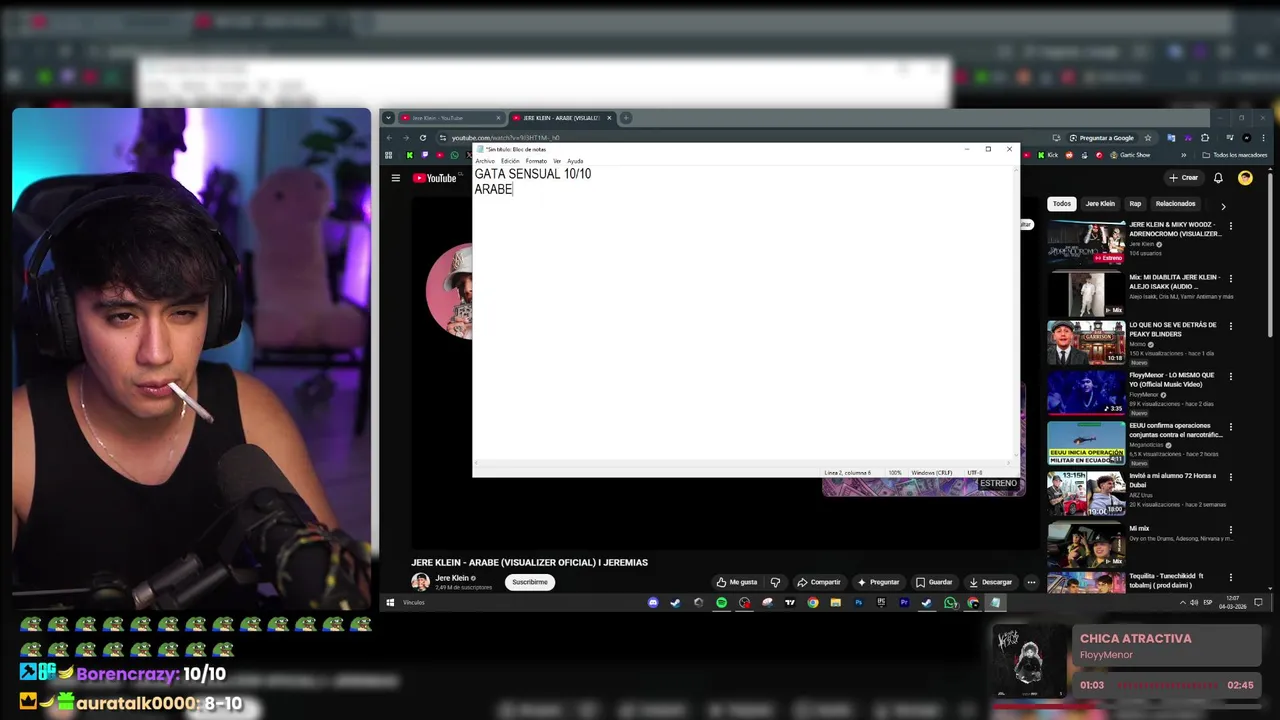Open volume control in system tray
This screenshot has height=720, width=1280.
pyautogui.click(x=1194, y=602)
